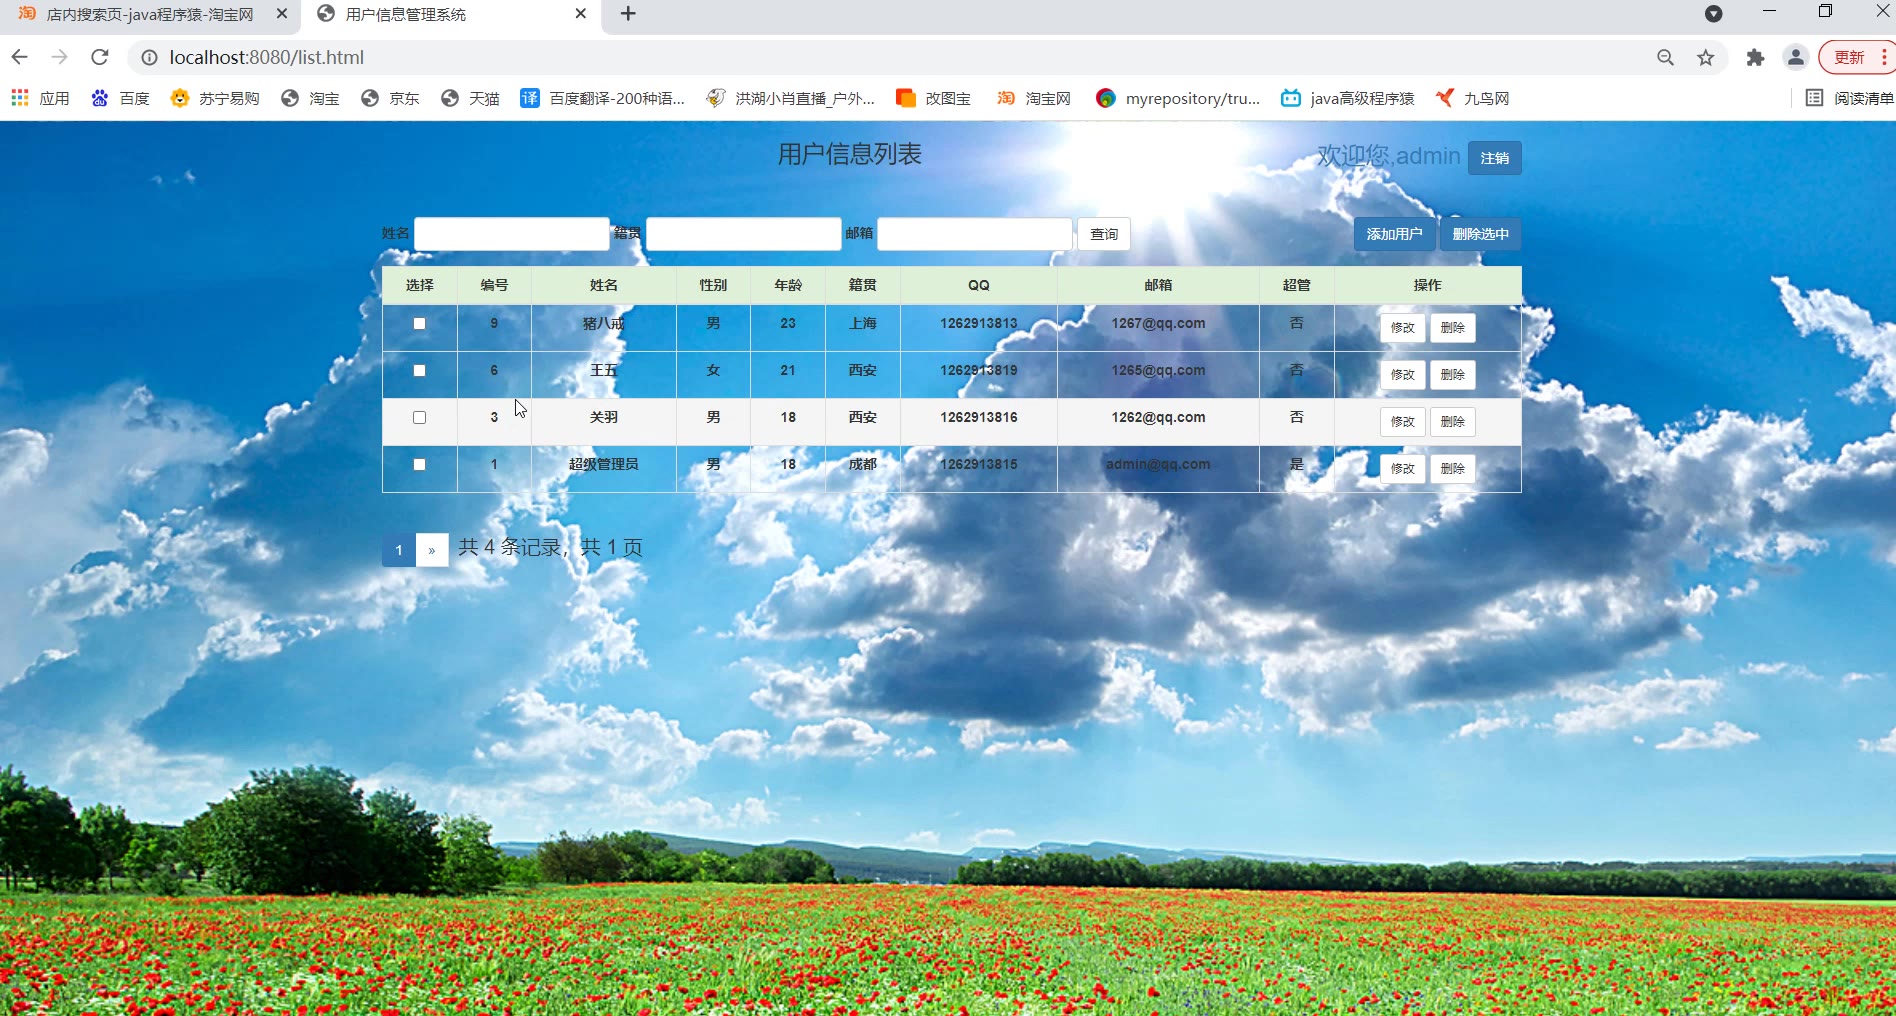The width and height of the screenshot is (1896, 1016).
Task: Open the tab search dropdown arrow
Action: coord(1713,14)
